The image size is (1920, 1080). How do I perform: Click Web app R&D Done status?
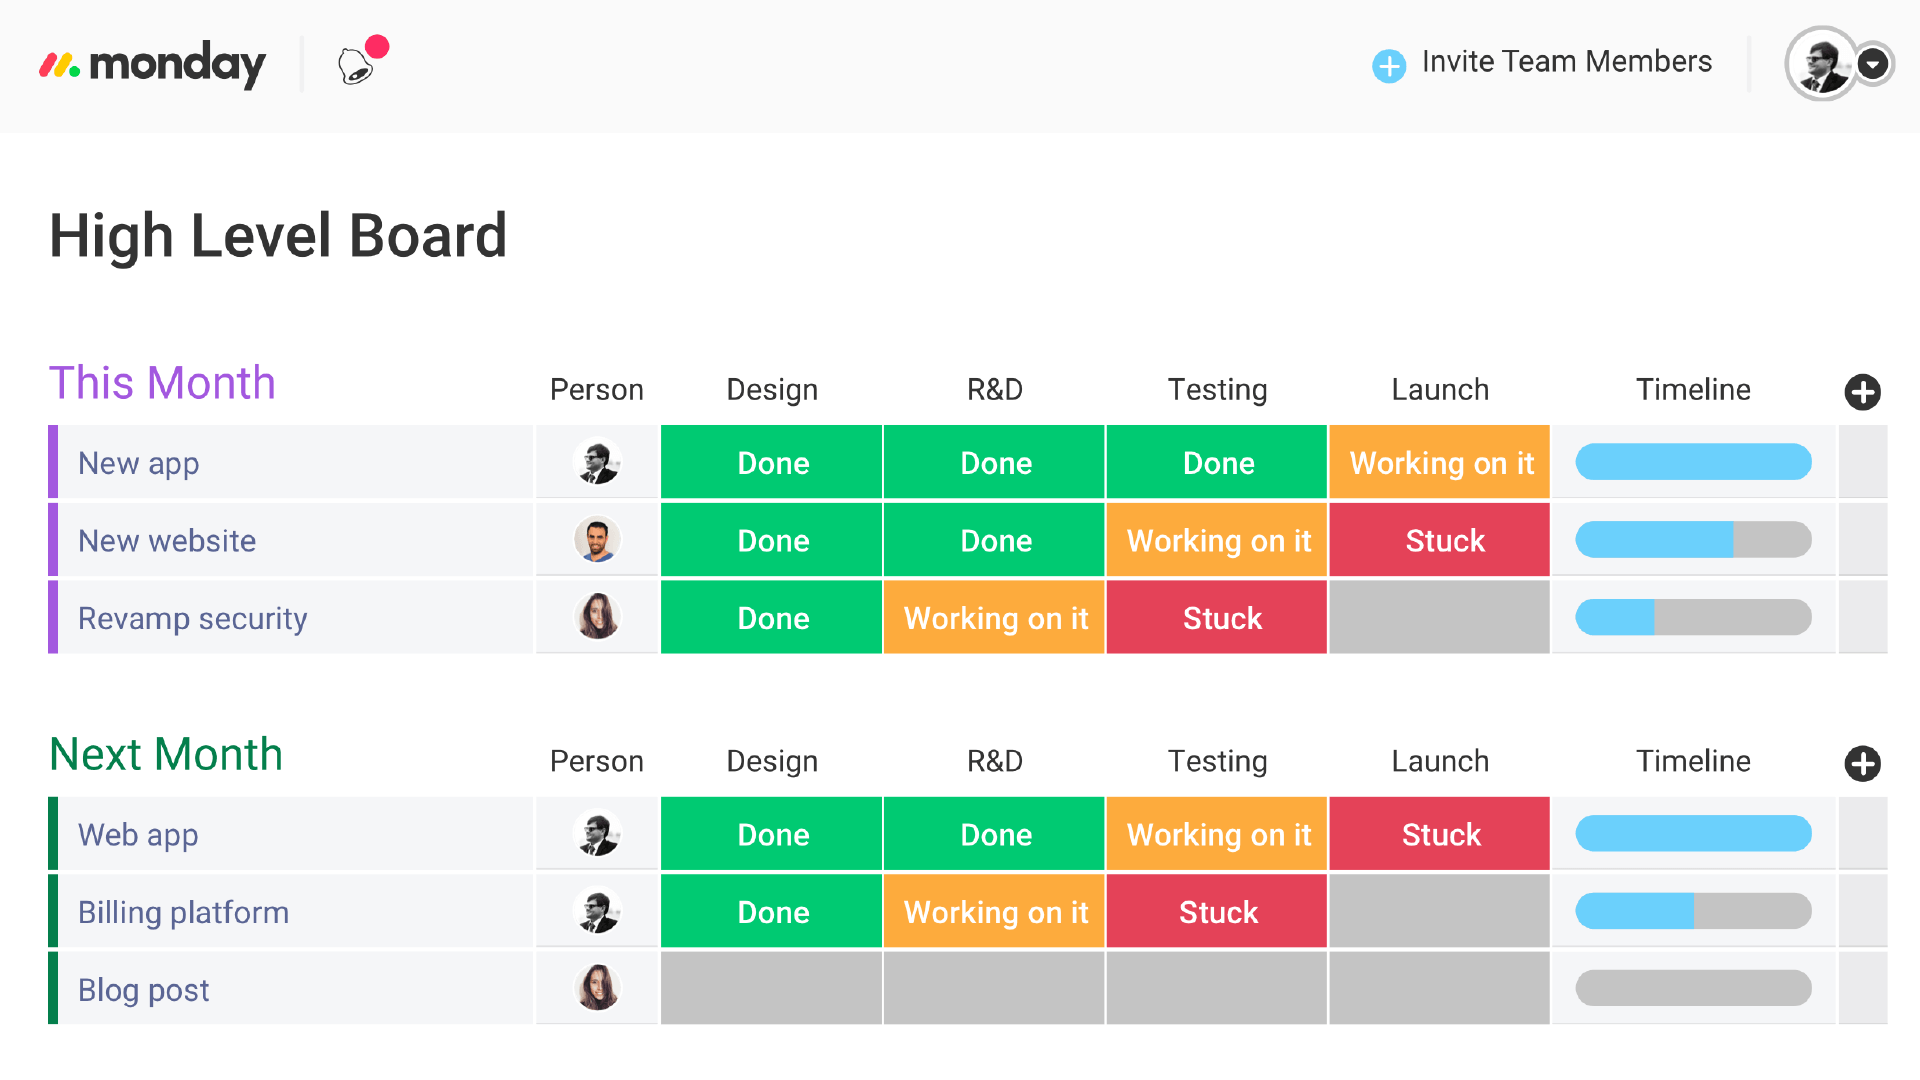(994, 834)
